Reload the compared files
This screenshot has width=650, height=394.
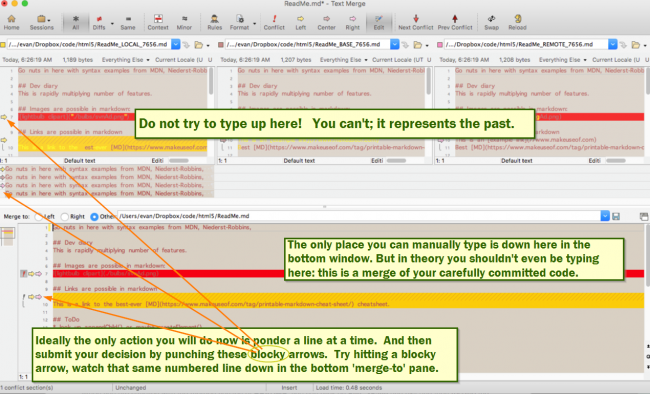517,22
